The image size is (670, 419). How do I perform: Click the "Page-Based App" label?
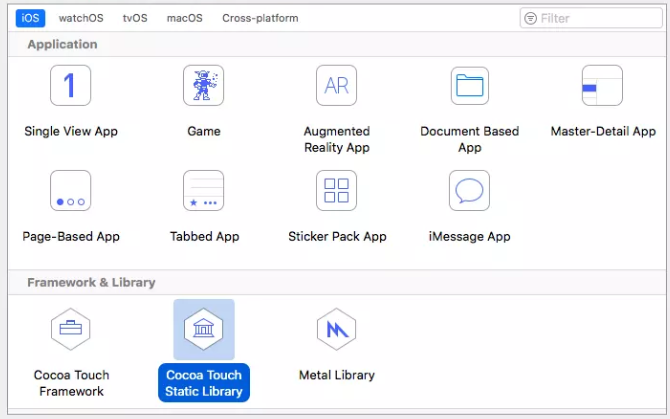[71, 236]
